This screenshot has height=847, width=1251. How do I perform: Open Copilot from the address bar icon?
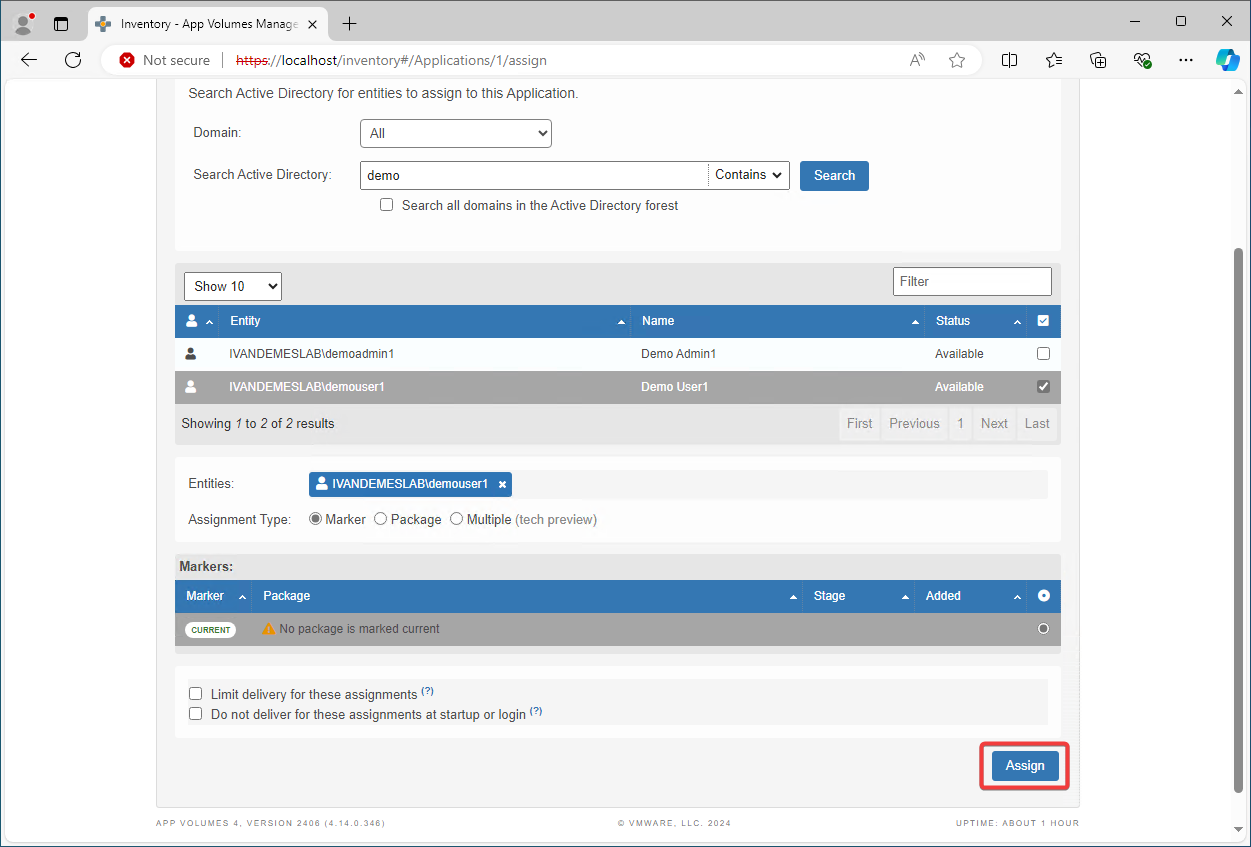coord(1228,60)
